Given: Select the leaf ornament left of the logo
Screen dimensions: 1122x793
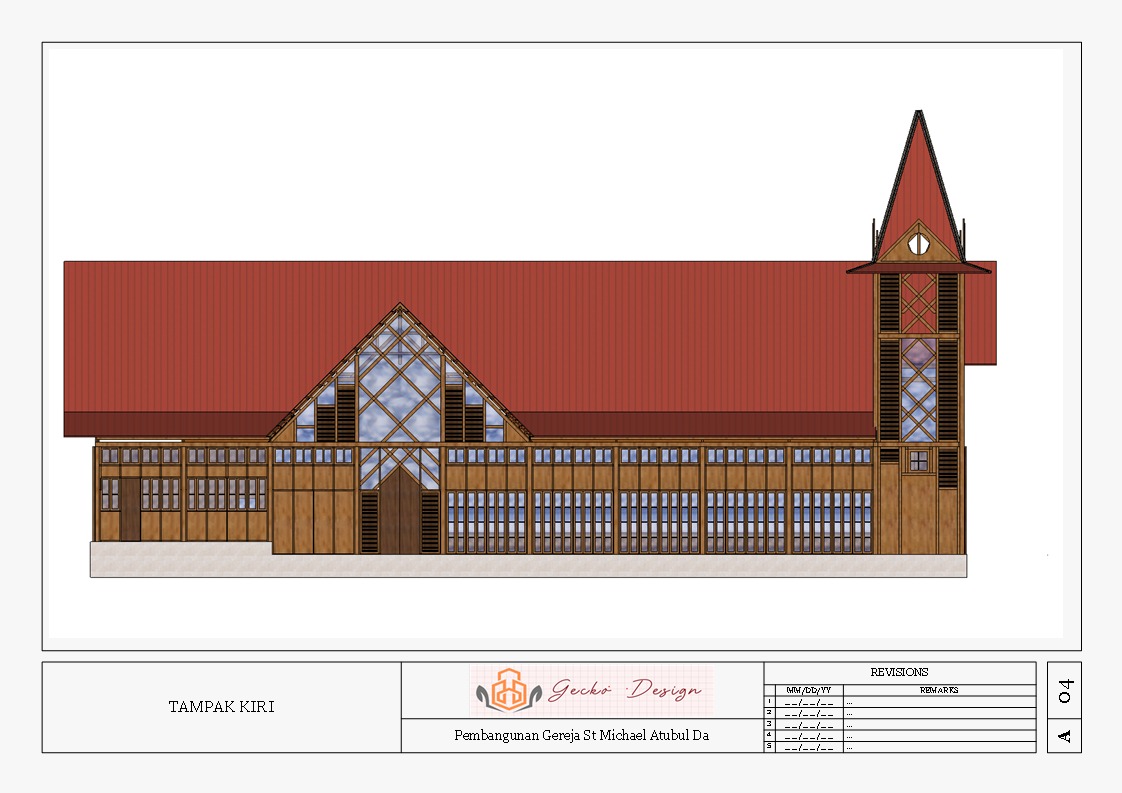Looking at the screenshot, I should [x=480, y=693].
